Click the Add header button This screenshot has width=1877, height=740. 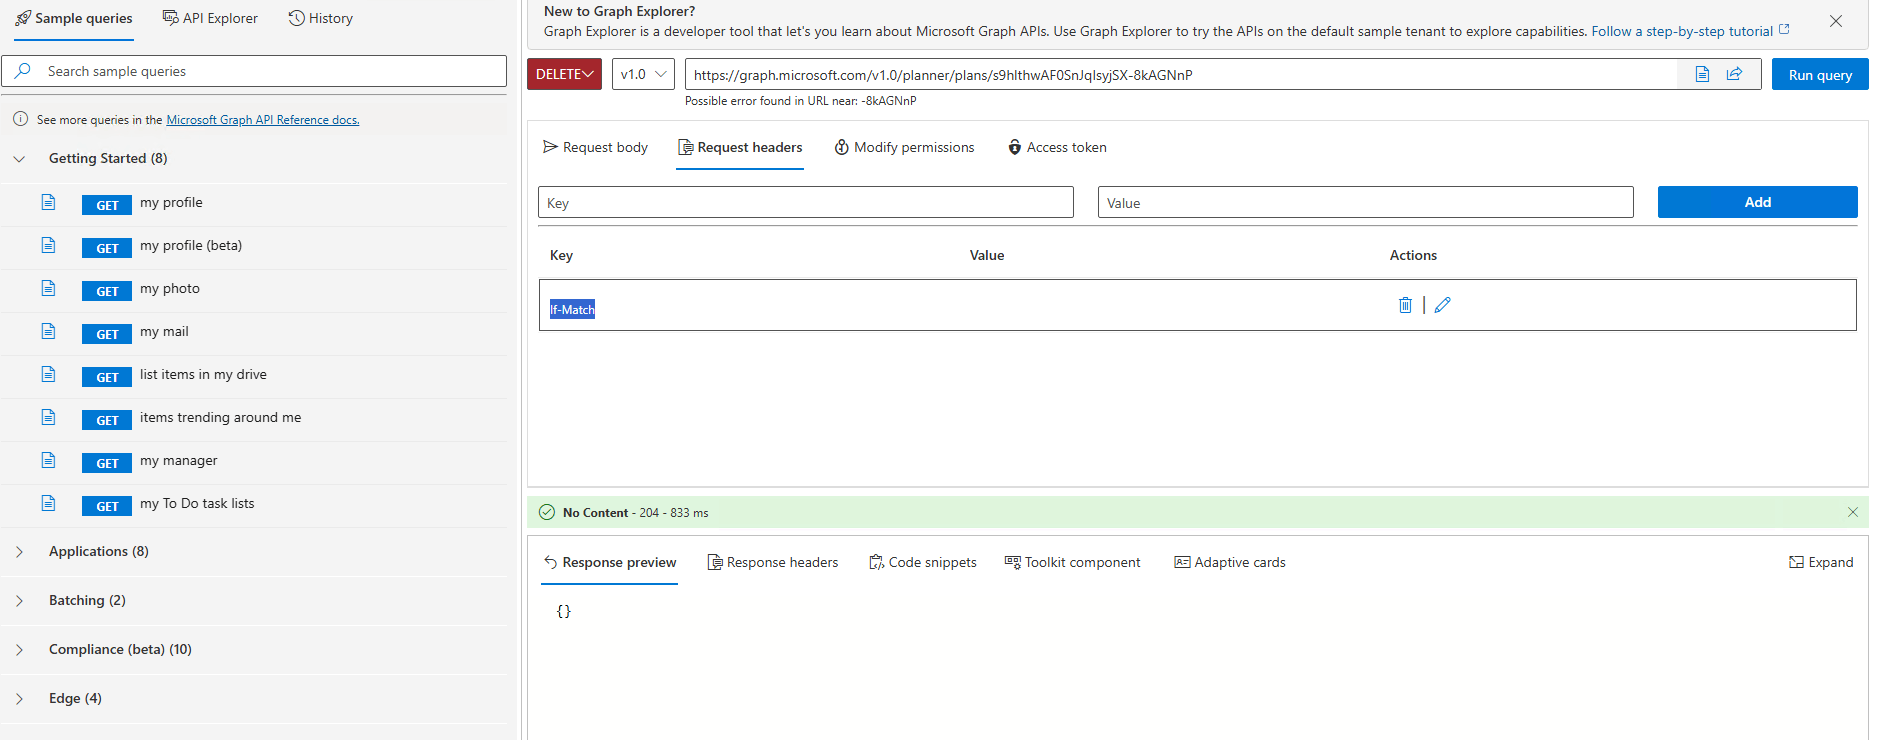click(1757, 202)
